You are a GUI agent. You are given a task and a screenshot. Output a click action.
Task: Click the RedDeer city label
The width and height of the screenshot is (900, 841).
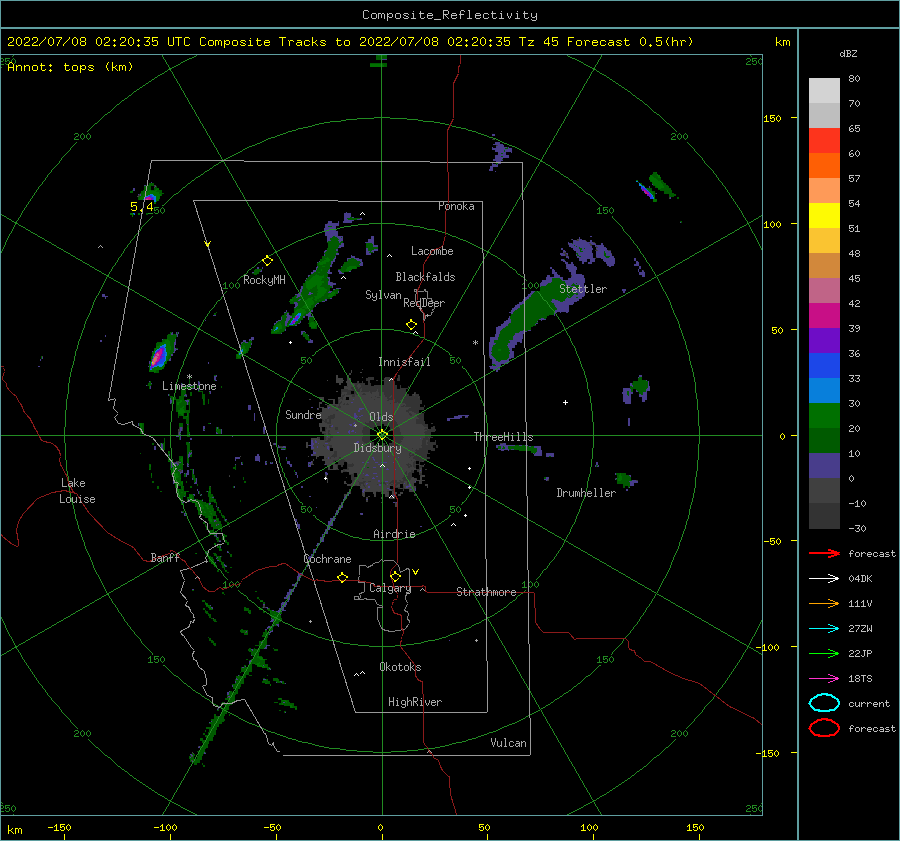tap(424, 303)
